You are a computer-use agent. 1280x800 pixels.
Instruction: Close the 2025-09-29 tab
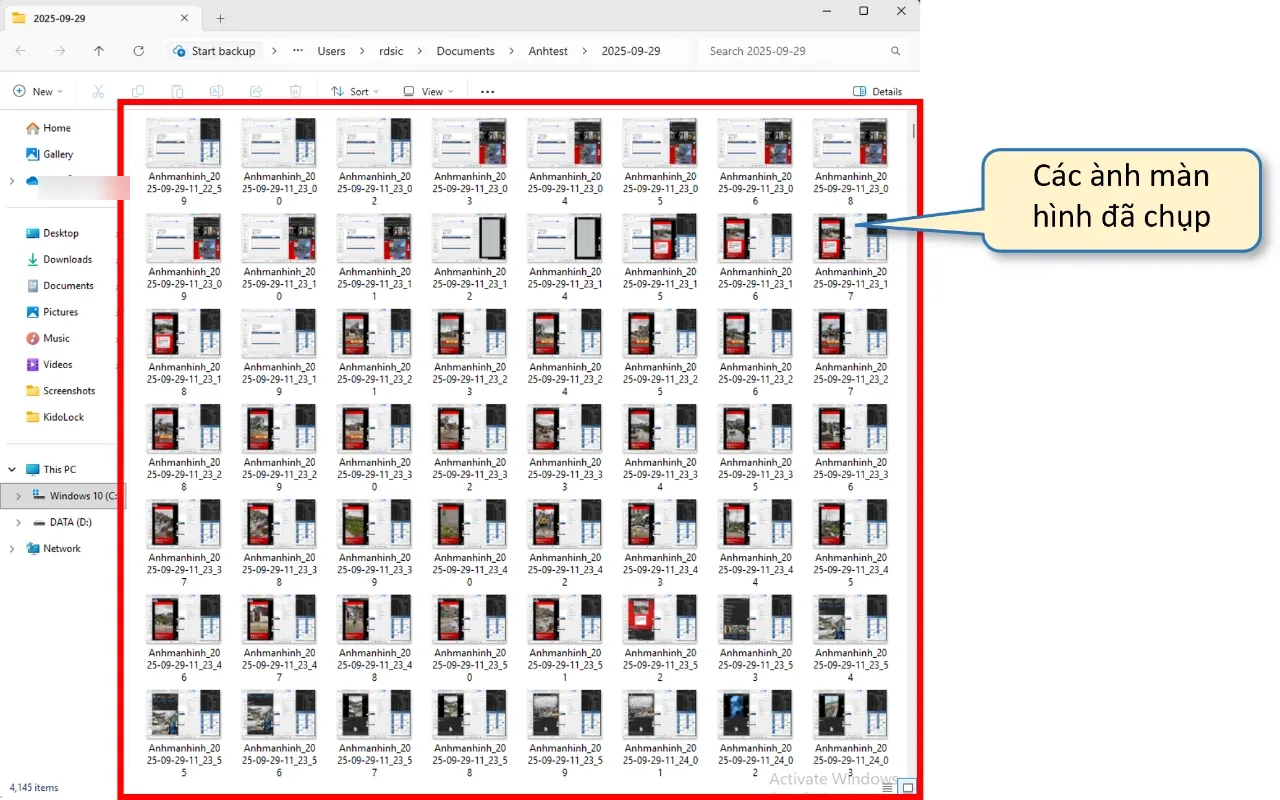184,18
